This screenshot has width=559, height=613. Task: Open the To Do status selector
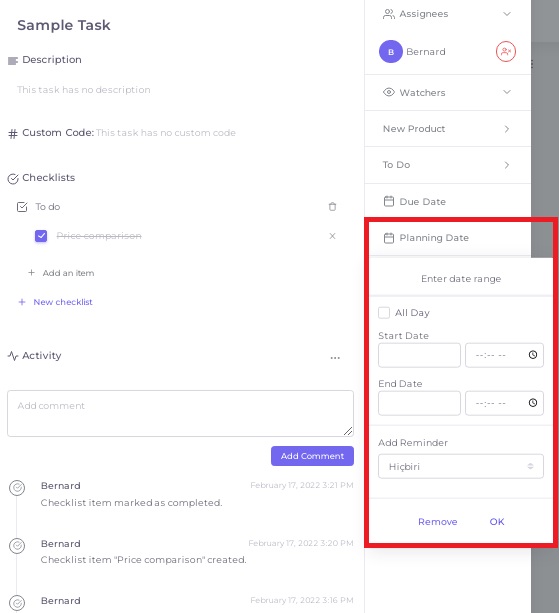(447, 165)
